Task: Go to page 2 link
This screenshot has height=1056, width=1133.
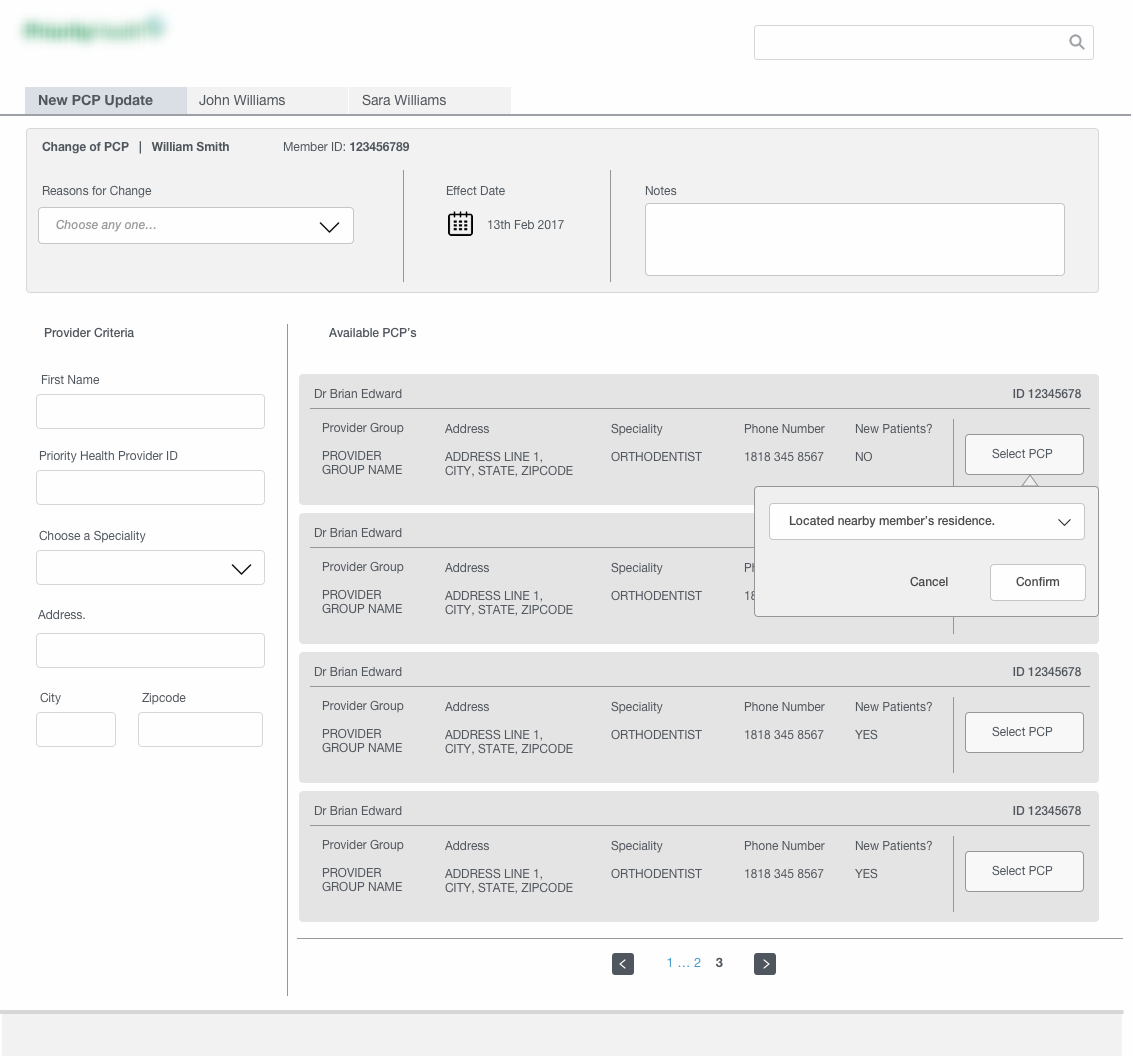Action: 697,963
